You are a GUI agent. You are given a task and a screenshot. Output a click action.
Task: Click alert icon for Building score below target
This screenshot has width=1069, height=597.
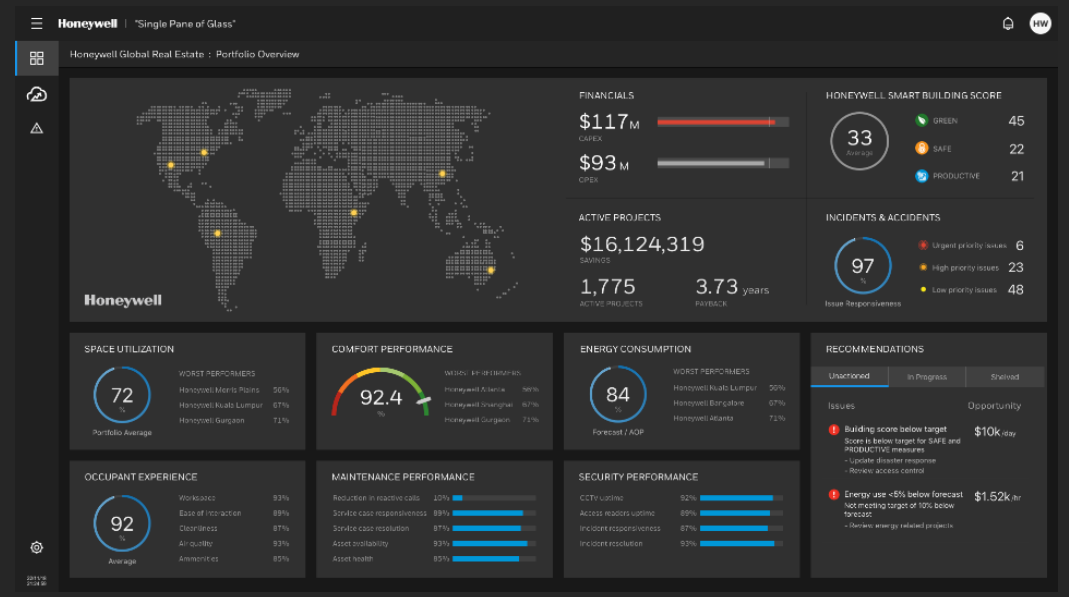point(833,429)
